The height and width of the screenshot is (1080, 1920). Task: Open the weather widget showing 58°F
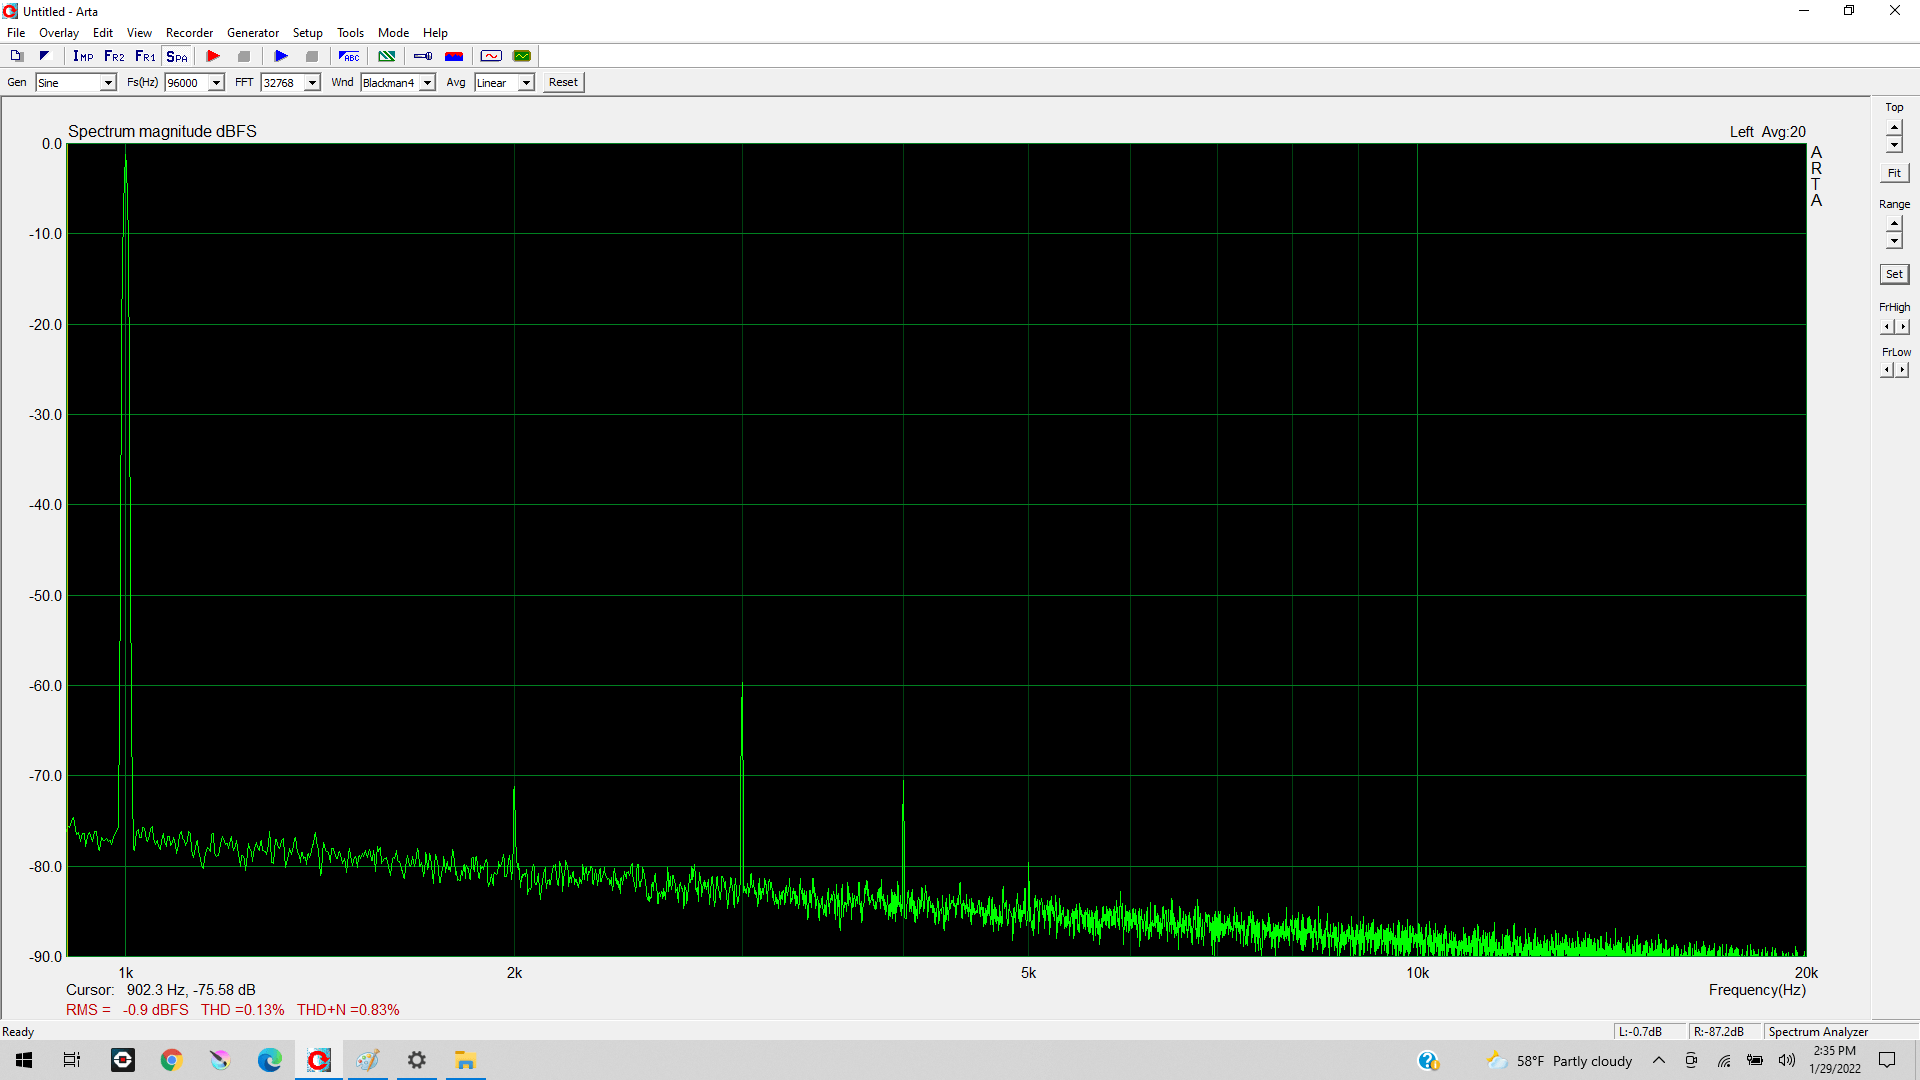click(x=1559, y=1060)
